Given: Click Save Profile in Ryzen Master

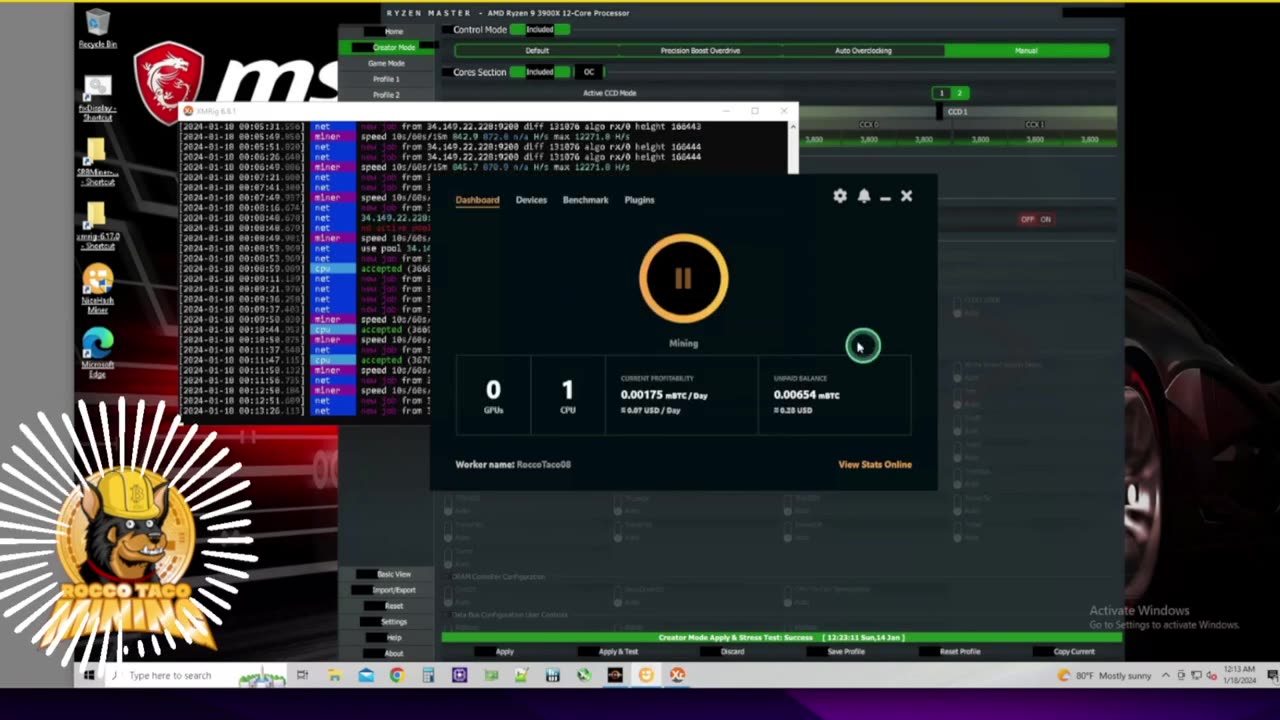Looking at the screenshot, I should coord(846,652).
